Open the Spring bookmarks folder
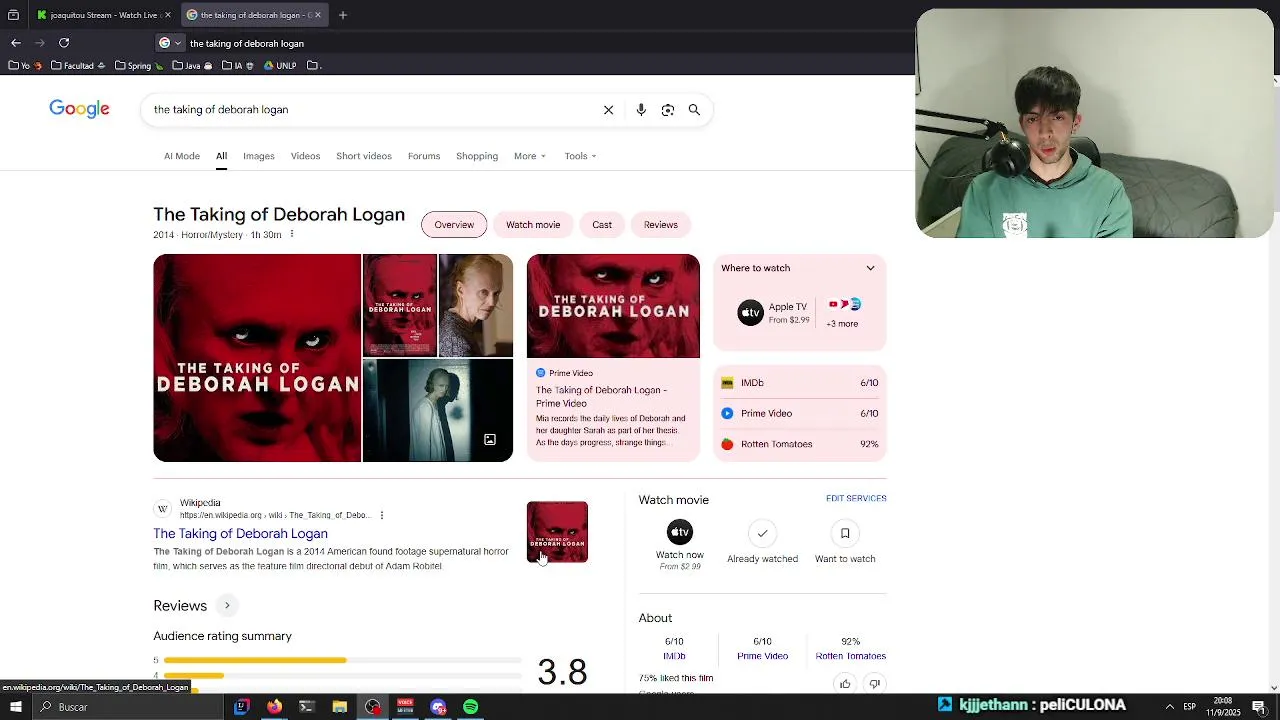This screenshot has height=720, width=1280. coord(139,66)
